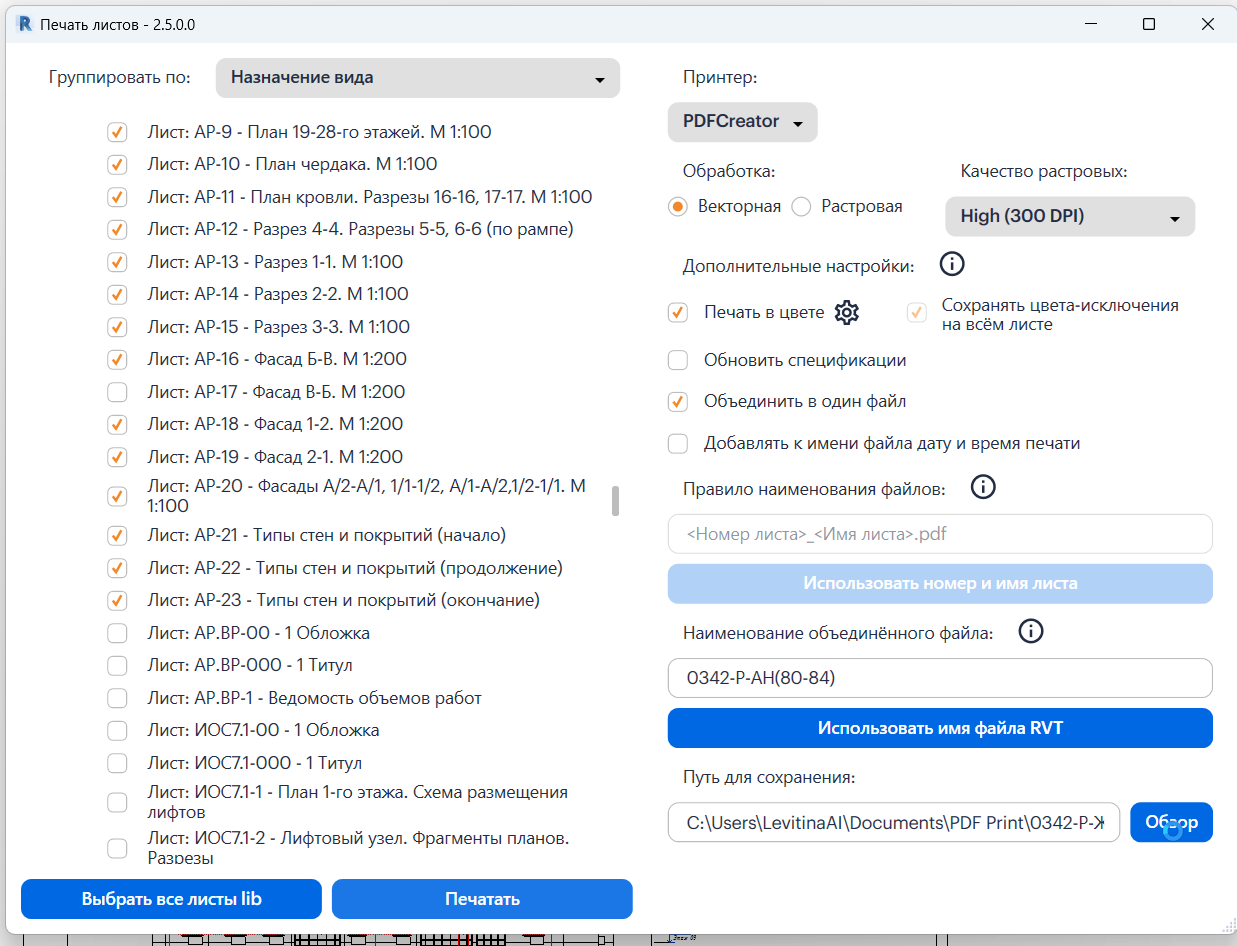Click text Лист: АР.ВР-000 - 1 Титул
The image size is (1237, 946).
click(x=250, y=665)
